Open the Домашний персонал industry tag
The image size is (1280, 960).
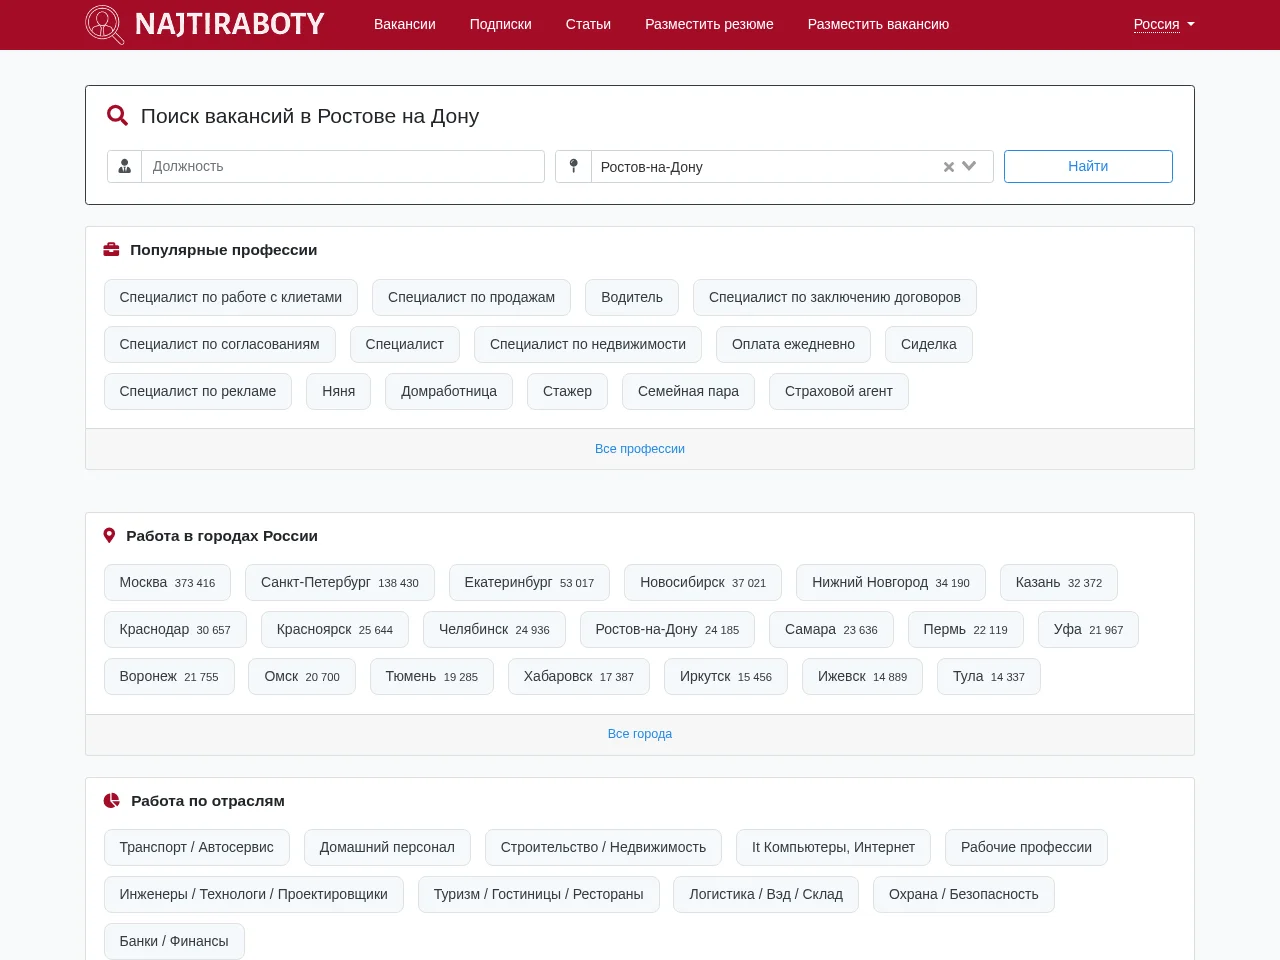[x=387, y=847]
